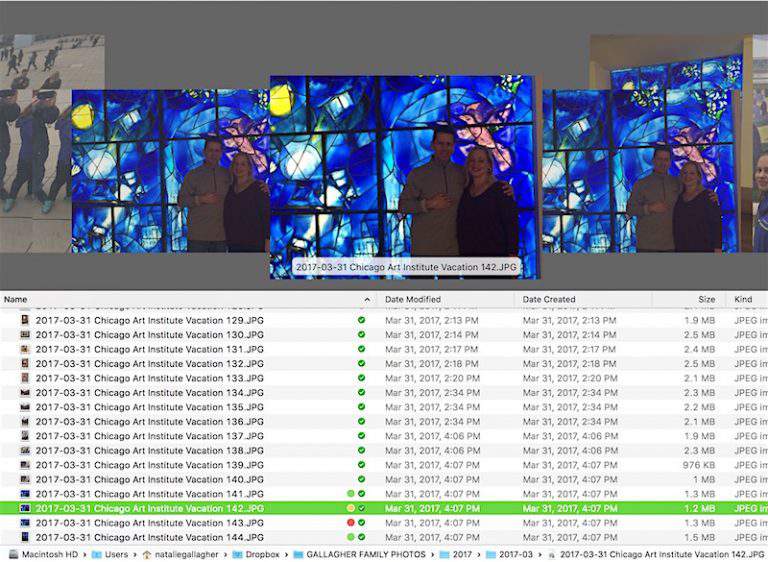Sort files by the Kind column header

pyautogui.click(x=744, y=299)
